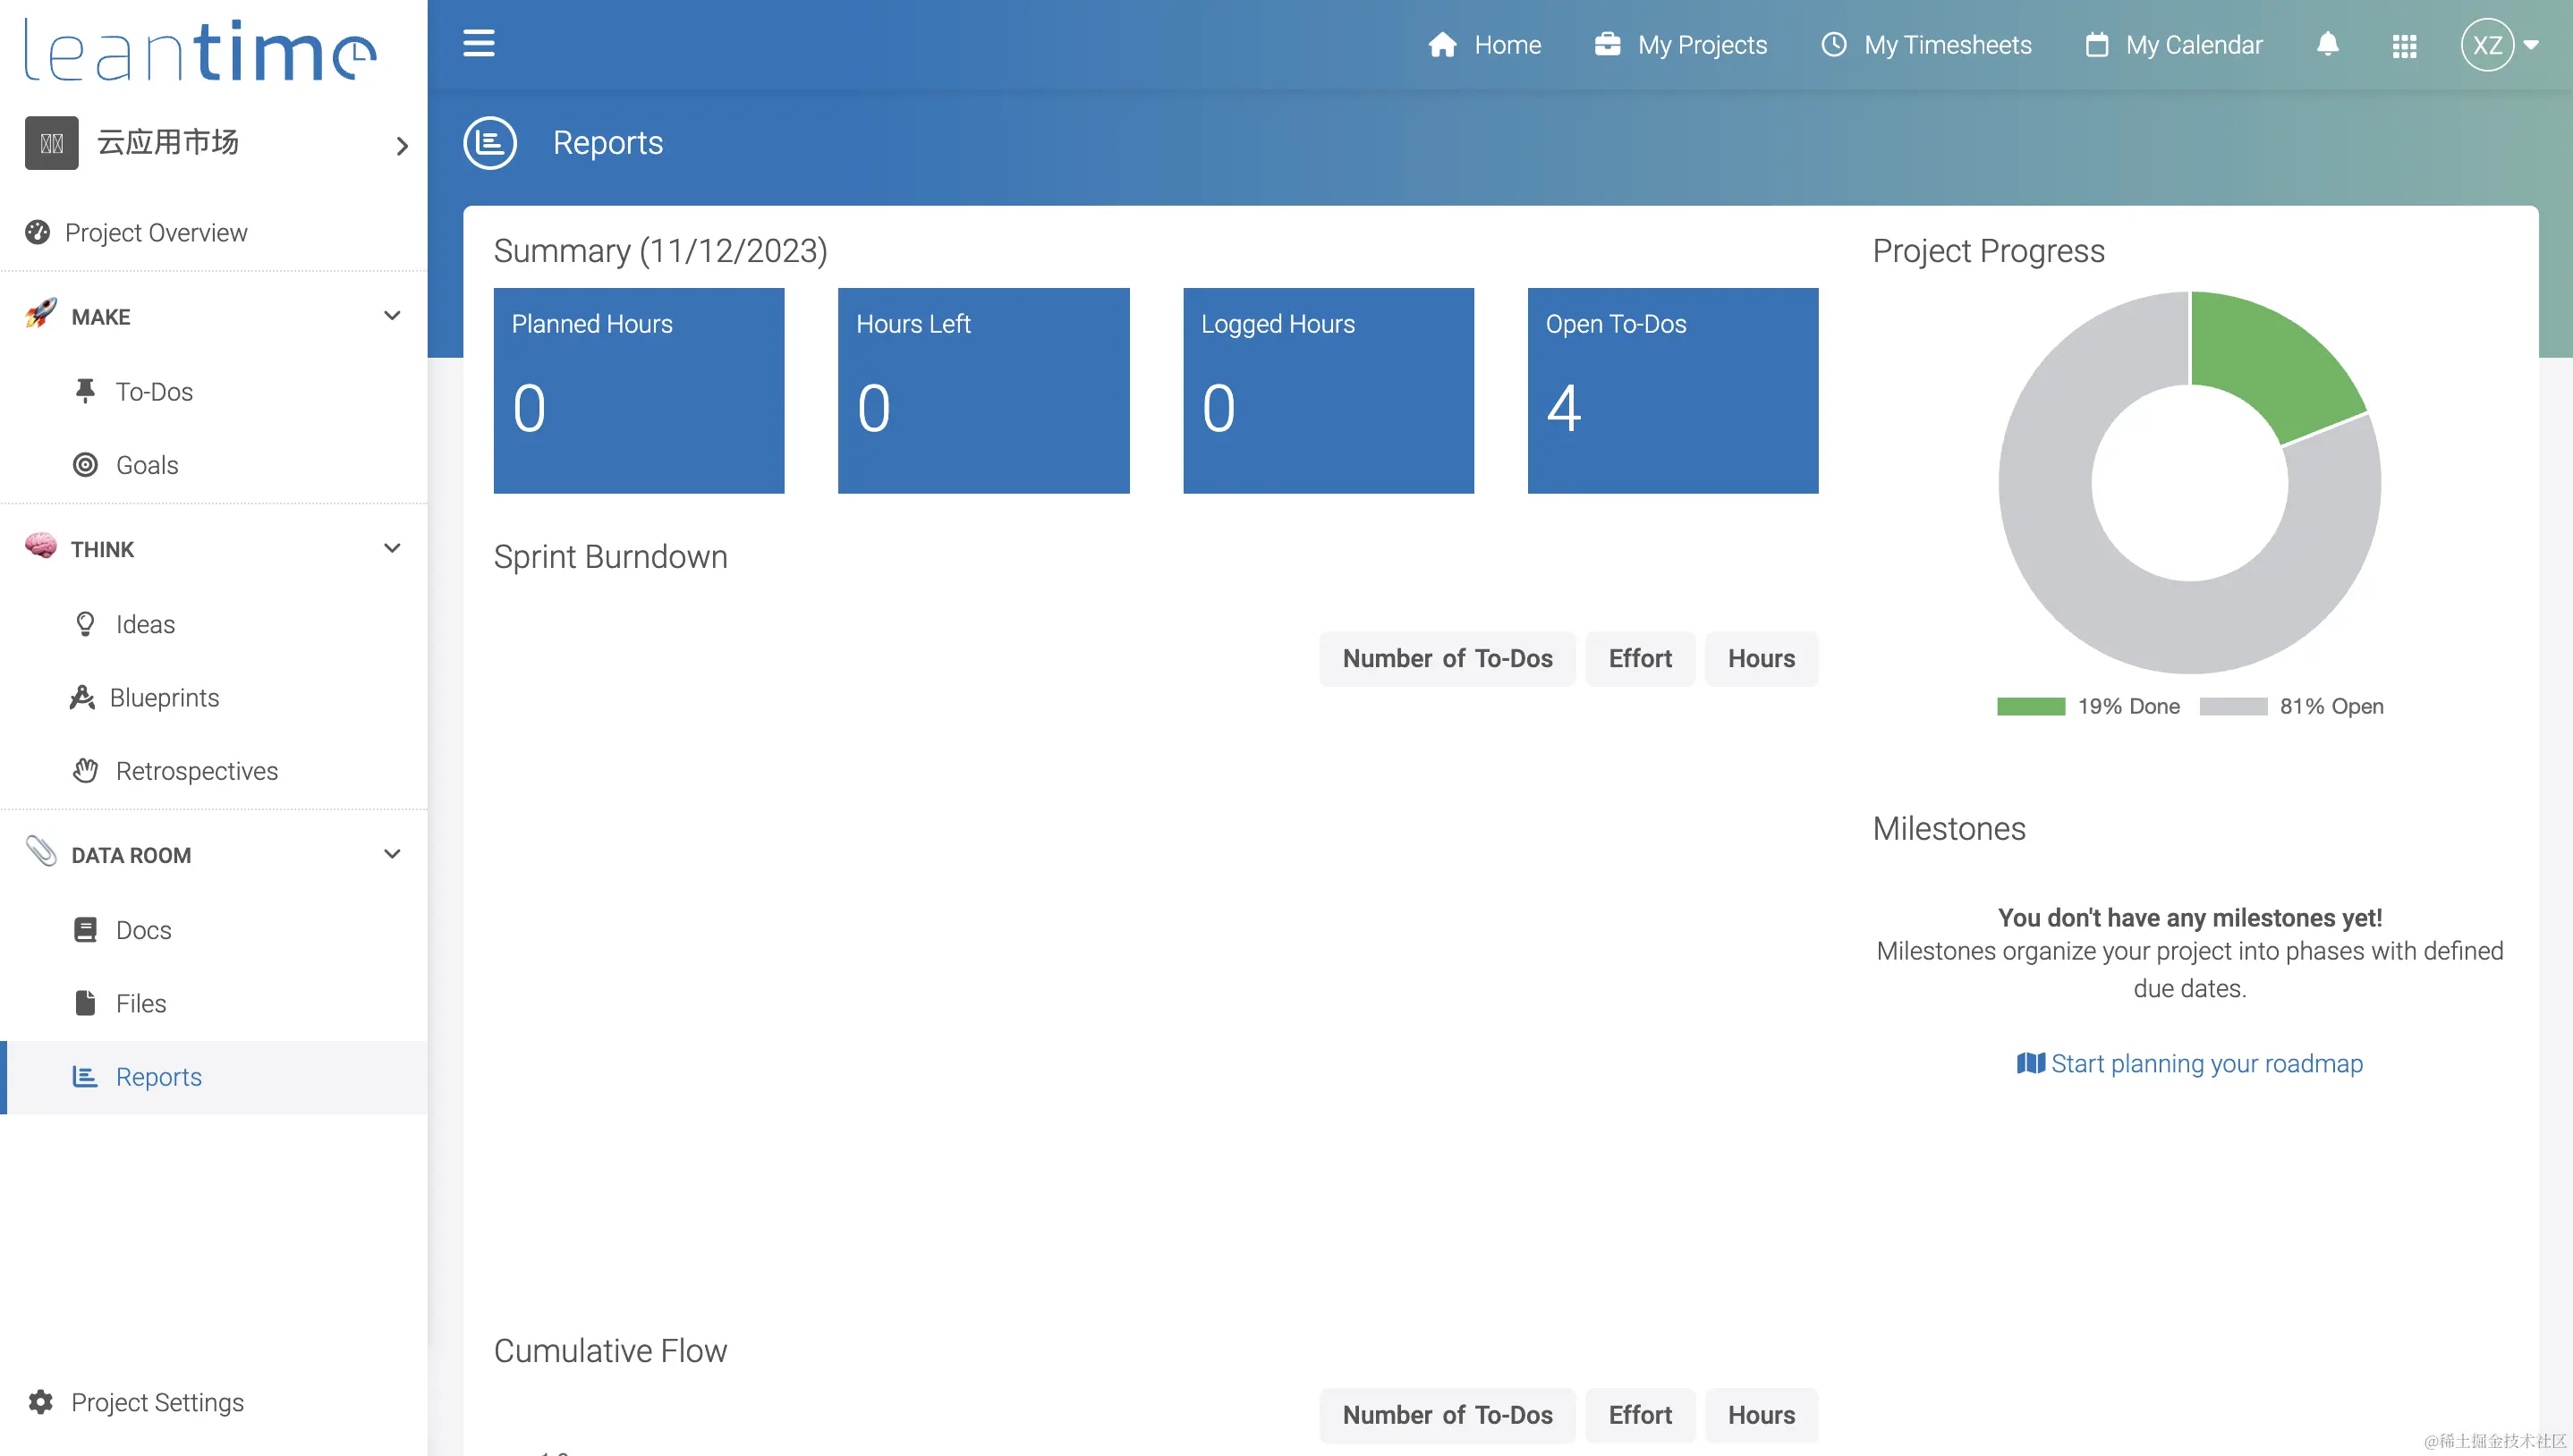Open My Timesheets in the top bar
Screen dimensions: 2573x1456
tap(1947, 45)
